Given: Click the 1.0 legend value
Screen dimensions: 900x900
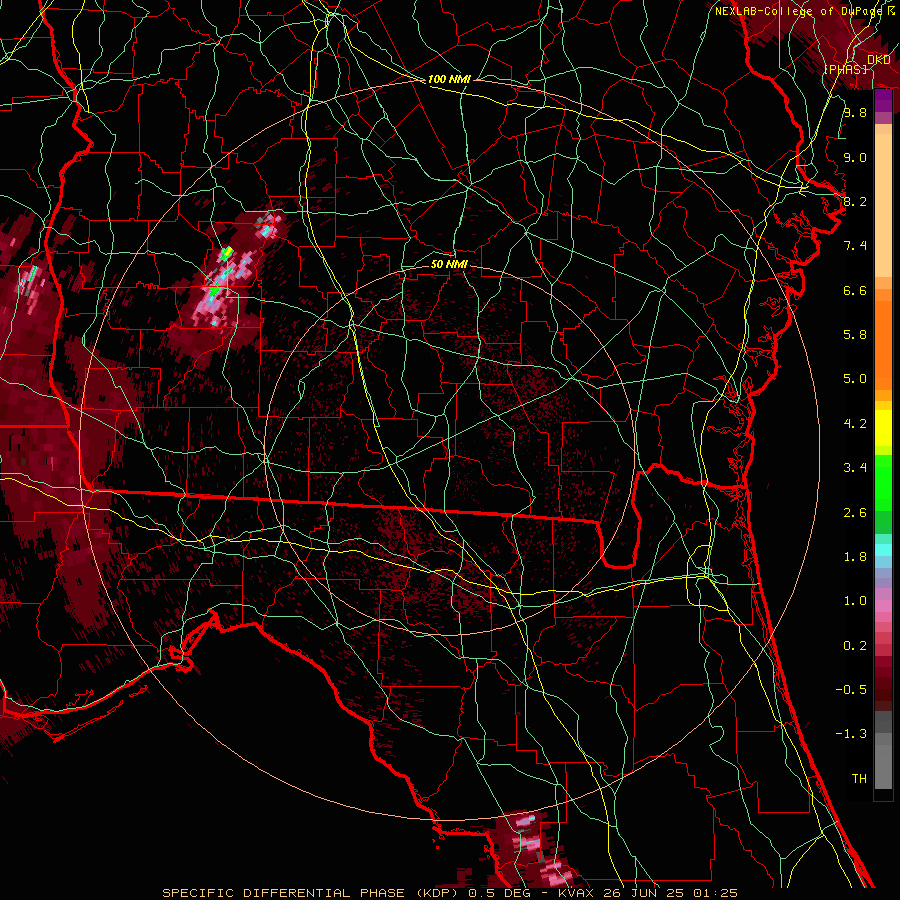Looking at the screenshot, I should [855, 601].
